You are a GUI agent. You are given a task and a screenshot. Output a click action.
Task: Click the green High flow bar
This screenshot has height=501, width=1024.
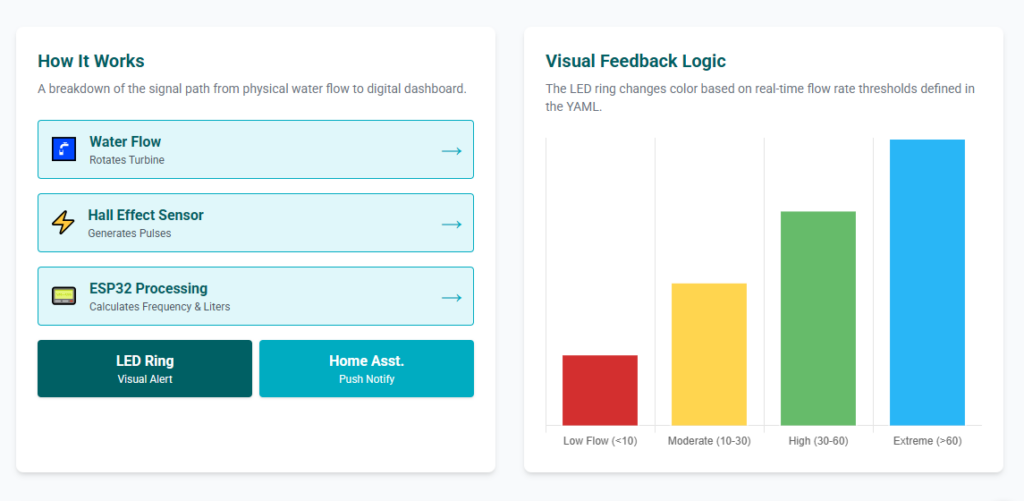click(x=818, y=318)
